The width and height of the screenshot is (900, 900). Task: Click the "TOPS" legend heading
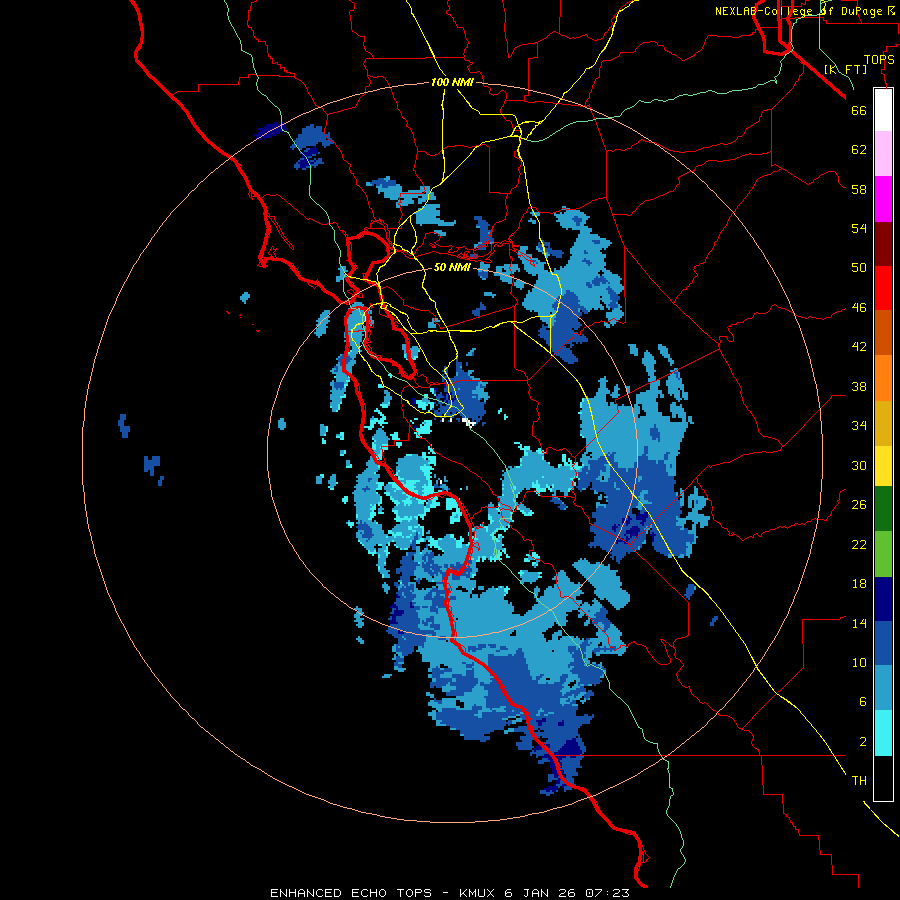879,60
